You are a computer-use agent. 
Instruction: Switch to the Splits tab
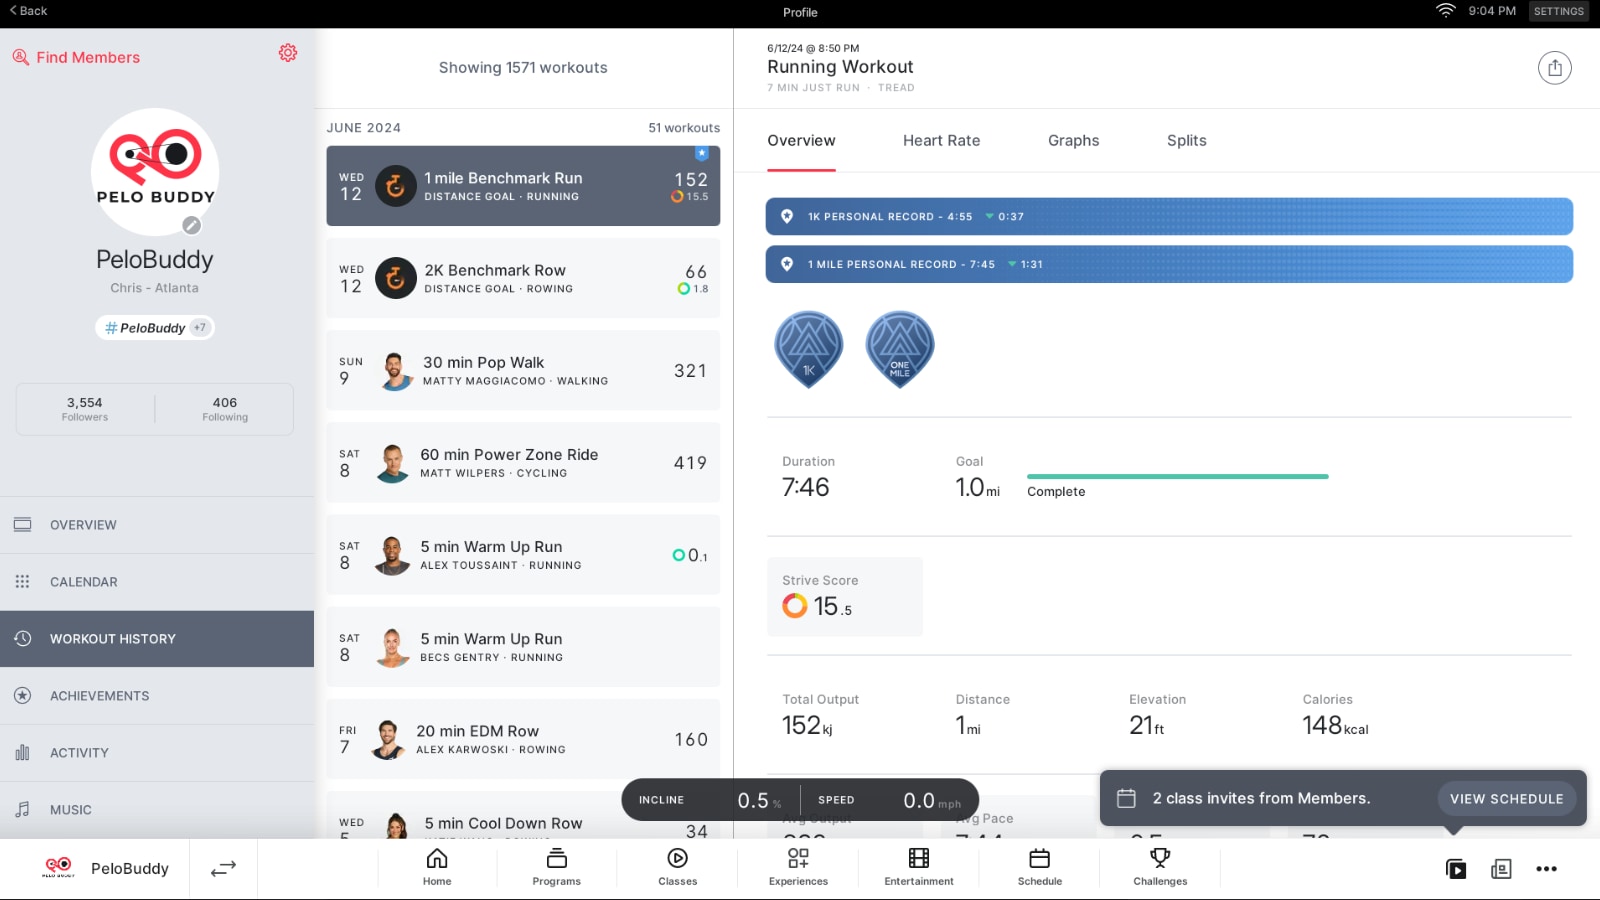(x=1186, y=141)
